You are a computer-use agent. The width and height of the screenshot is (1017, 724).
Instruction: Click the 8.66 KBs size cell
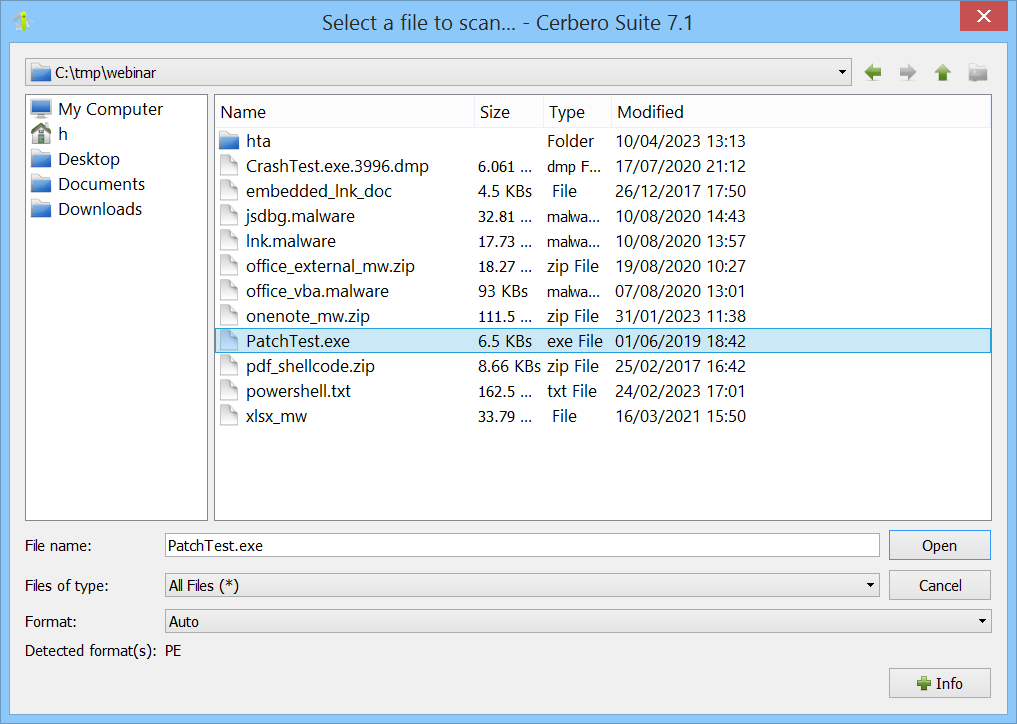[509, 366]
